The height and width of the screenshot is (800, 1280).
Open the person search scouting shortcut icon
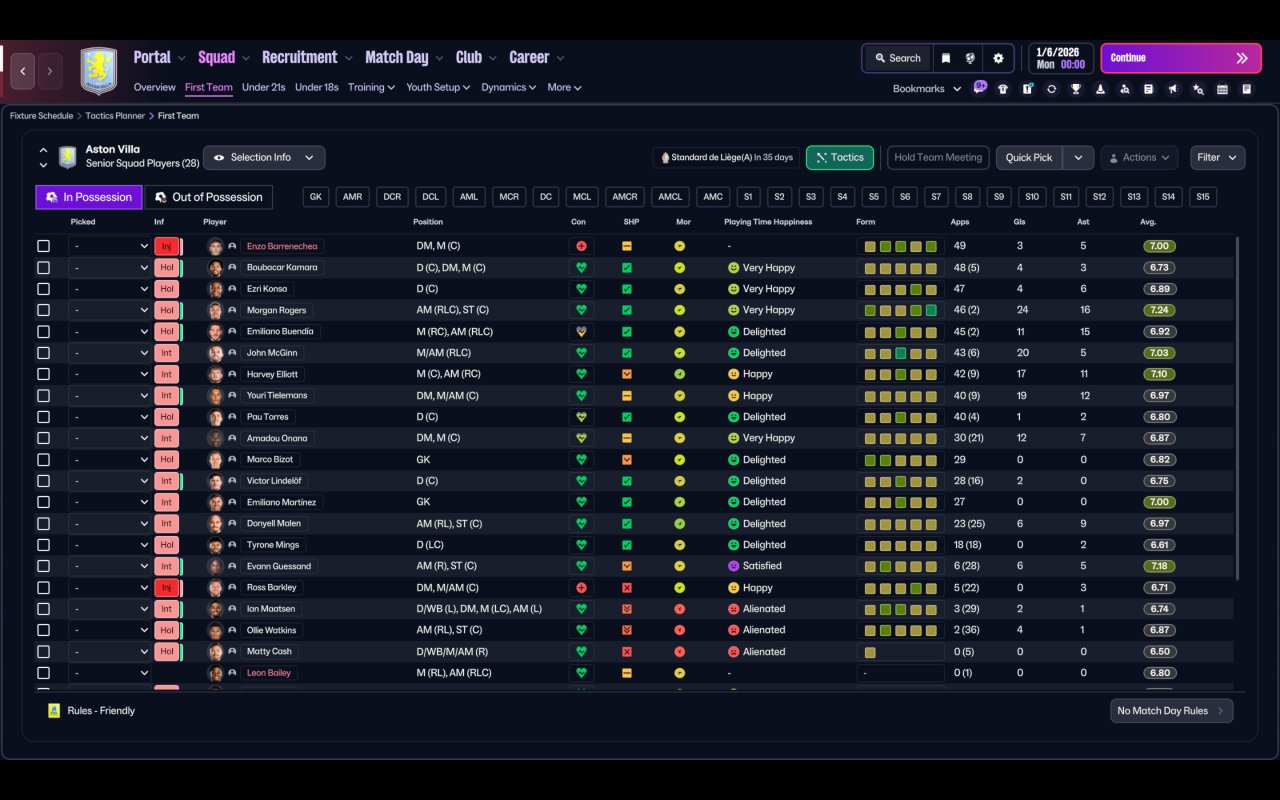pos(1125,89)
